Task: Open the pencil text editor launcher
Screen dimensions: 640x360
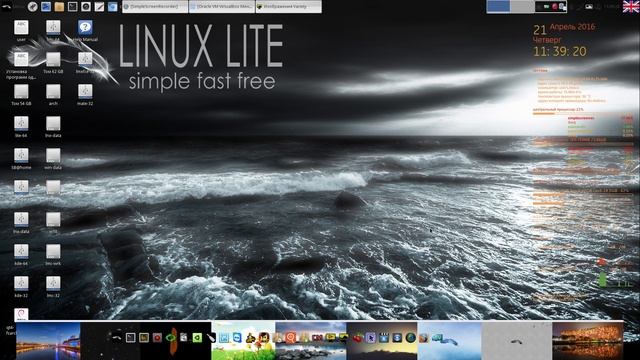Action: 99,7
